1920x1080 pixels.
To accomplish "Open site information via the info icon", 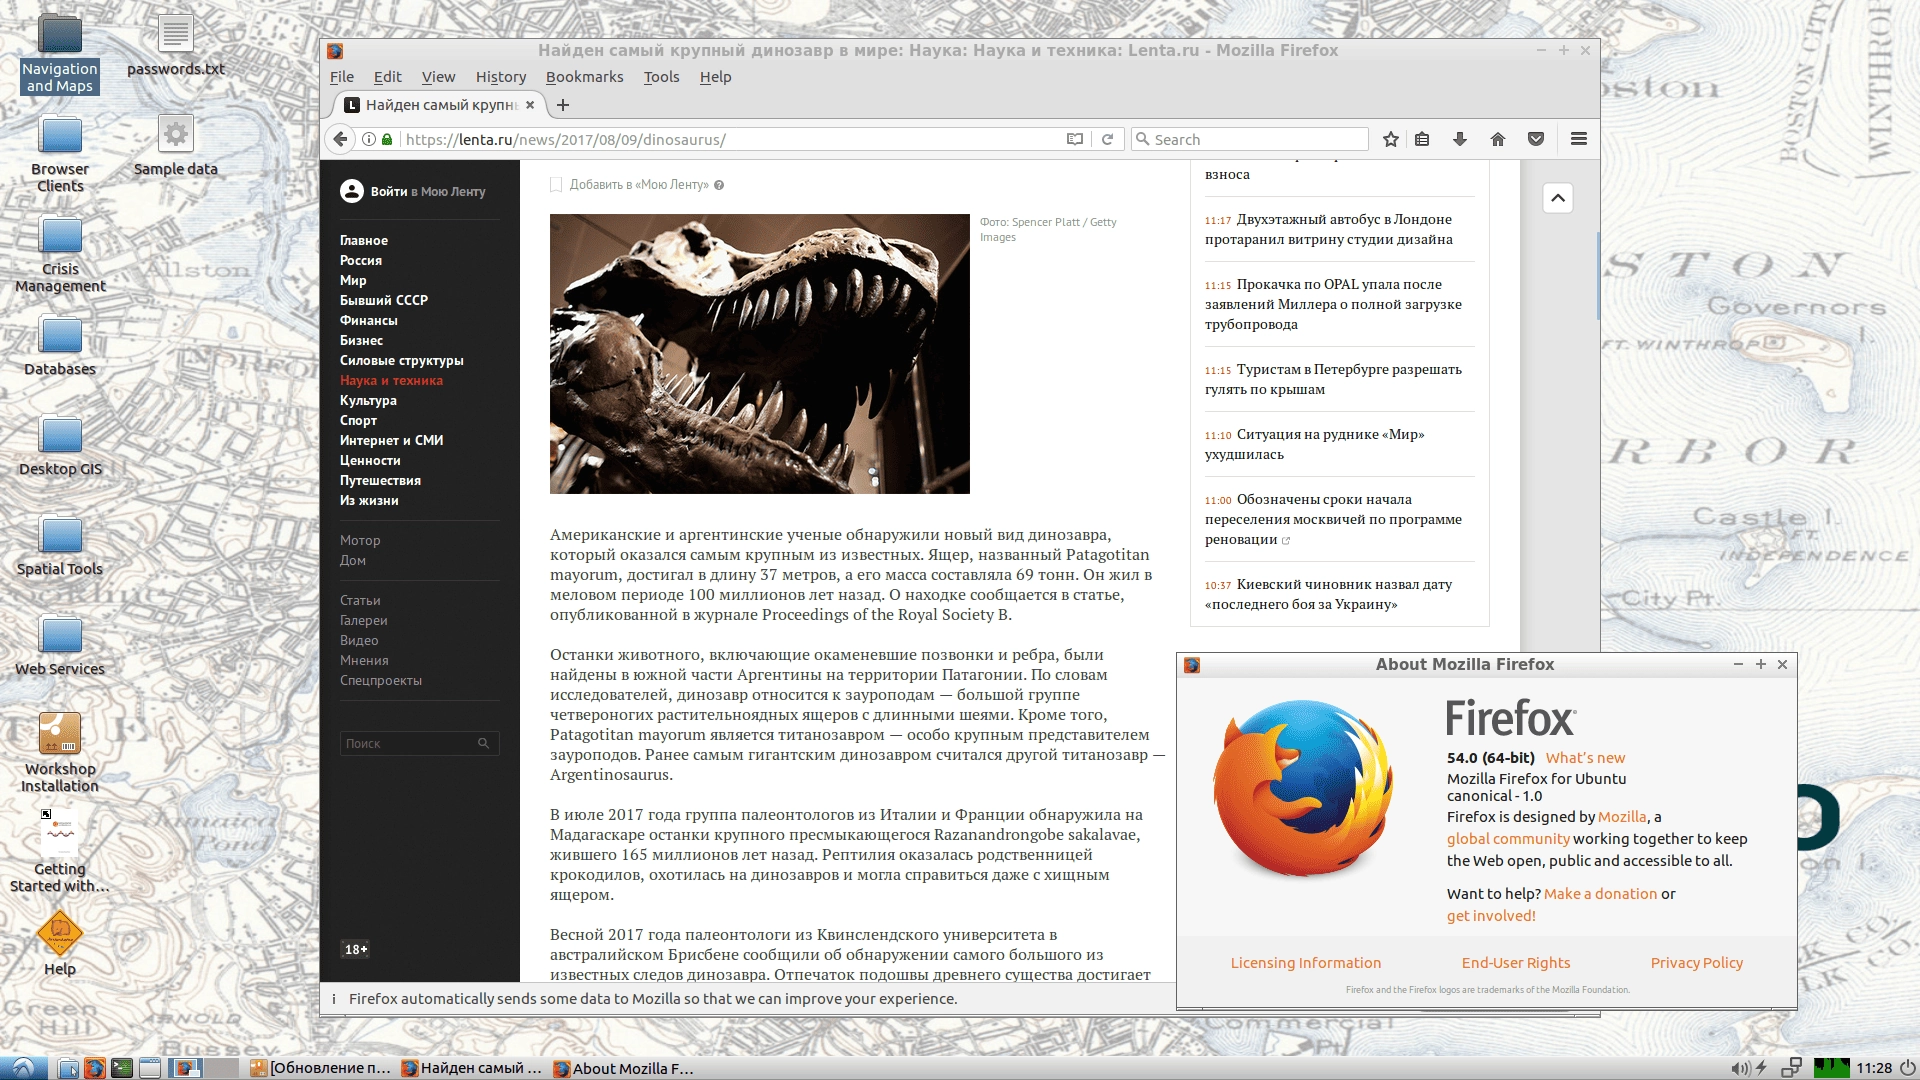I will [369, 139].
